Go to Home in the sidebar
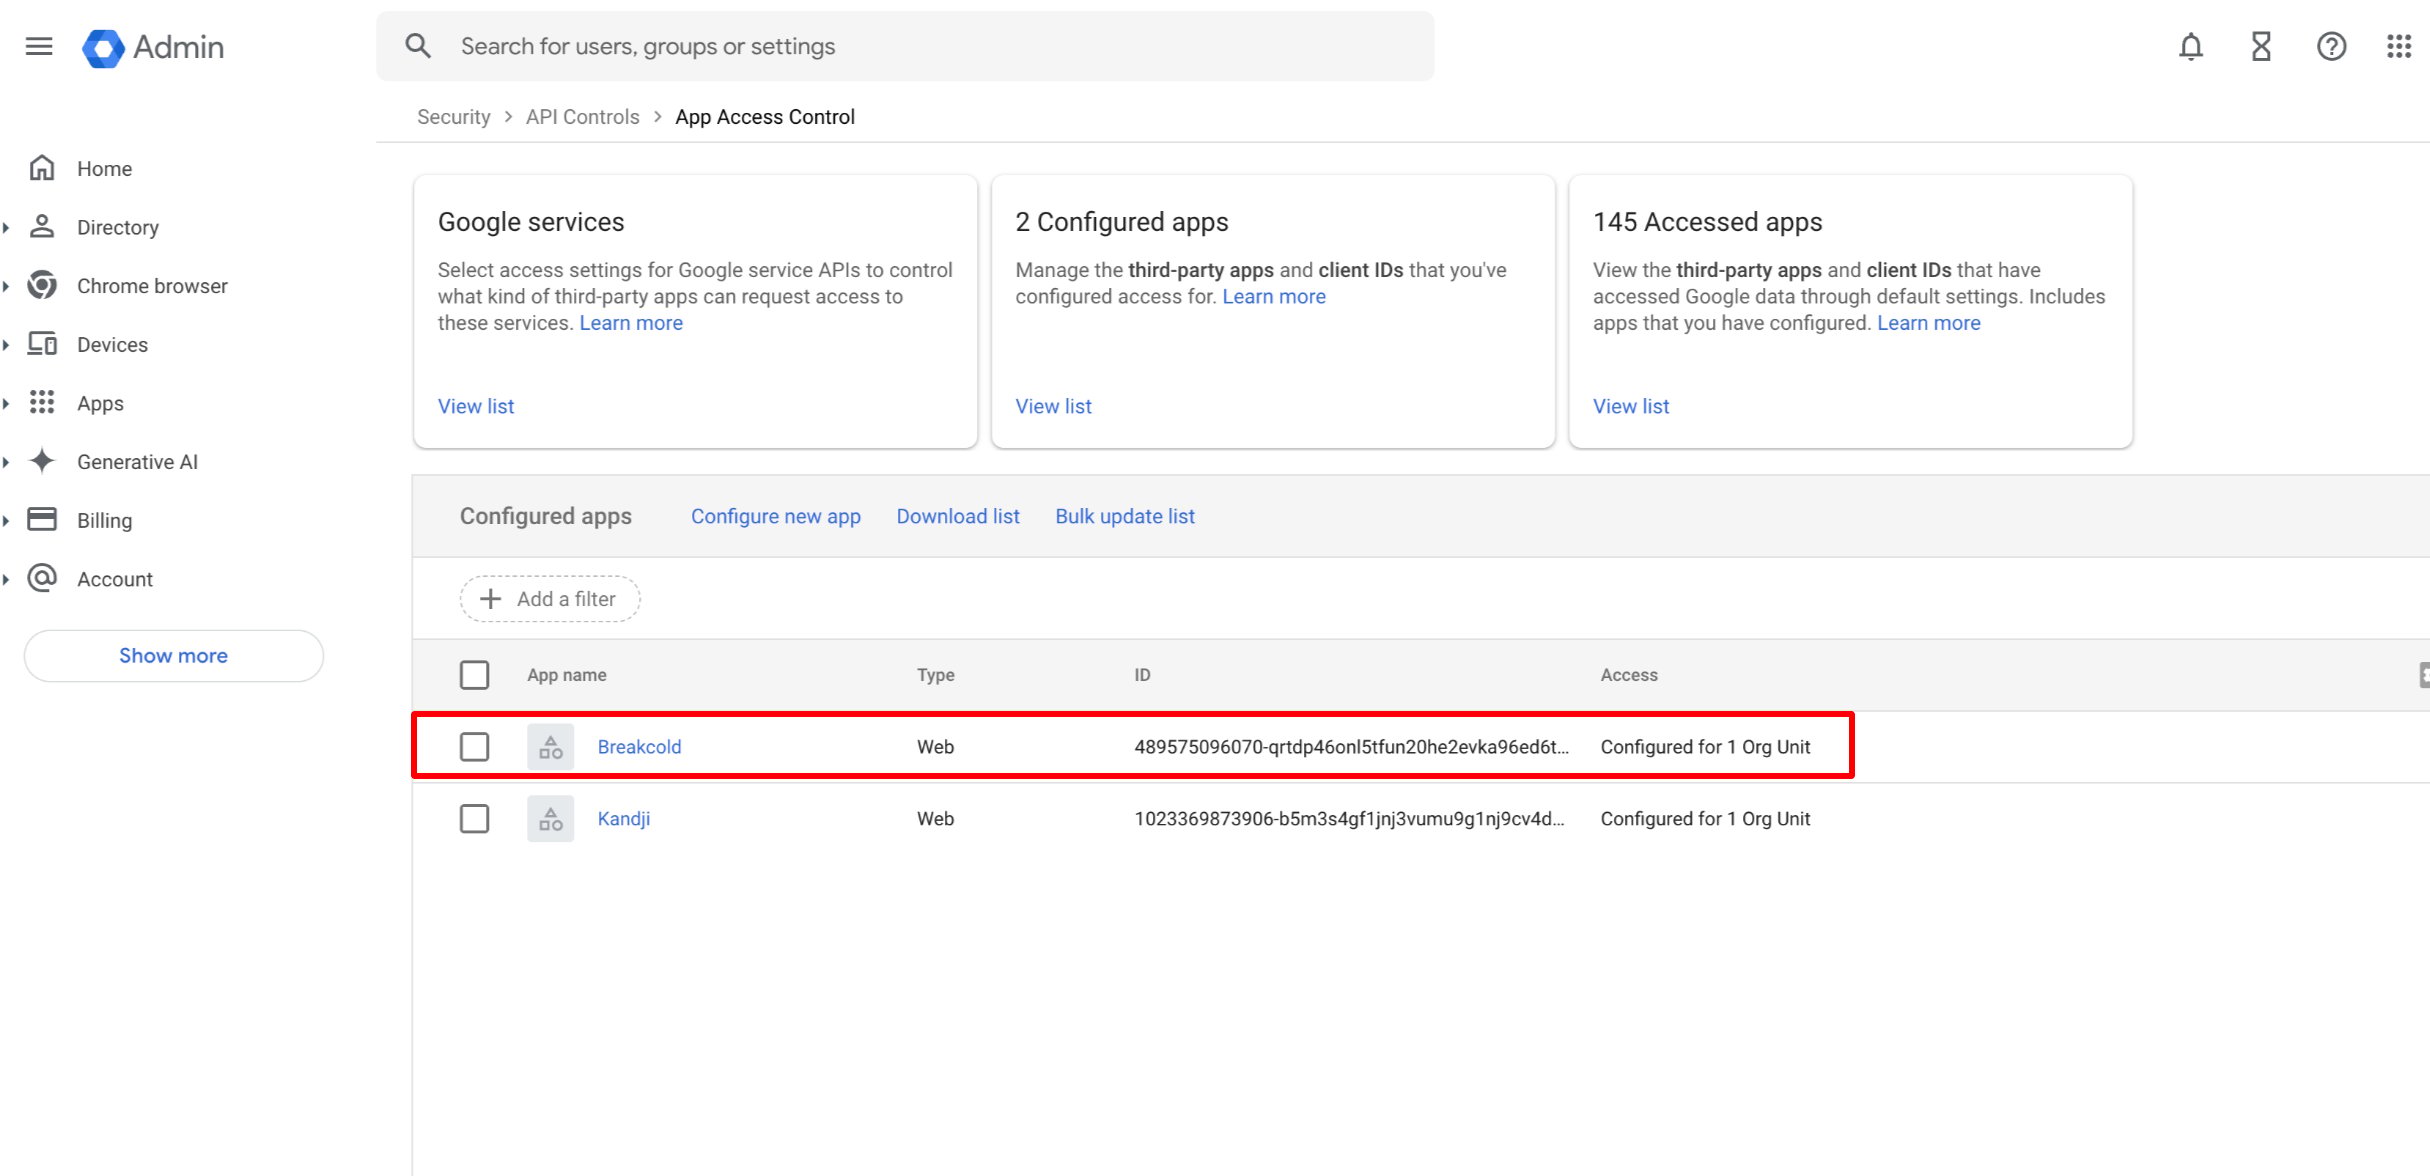The width and height of the screenshot is (2430, 1176). pos(104,169)
